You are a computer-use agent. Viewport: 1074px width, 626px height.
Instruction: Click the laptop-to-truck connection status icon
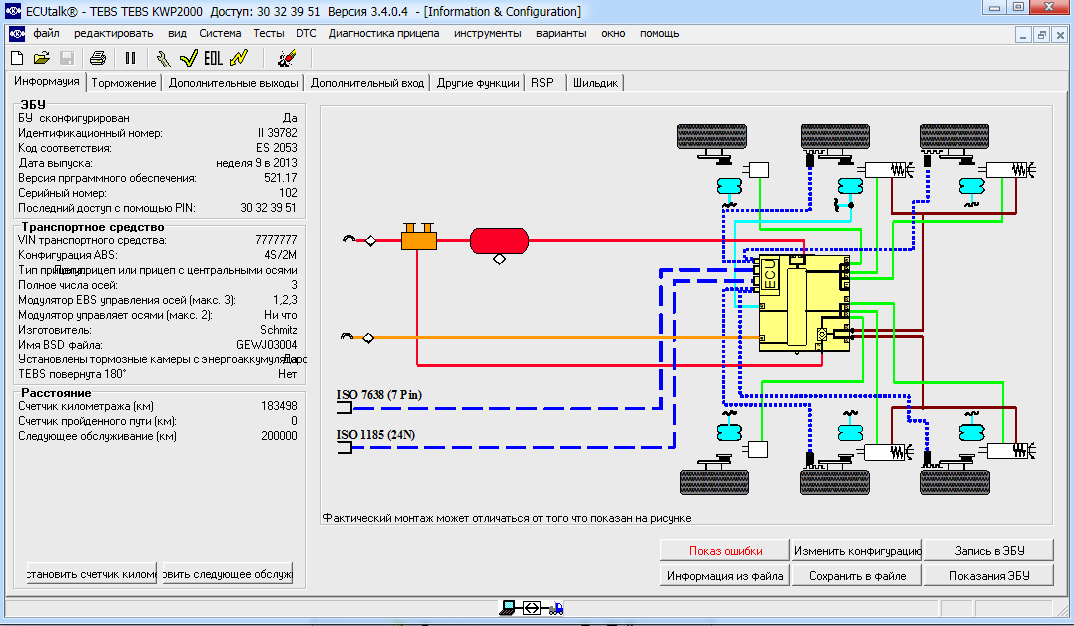click(531, 607)
